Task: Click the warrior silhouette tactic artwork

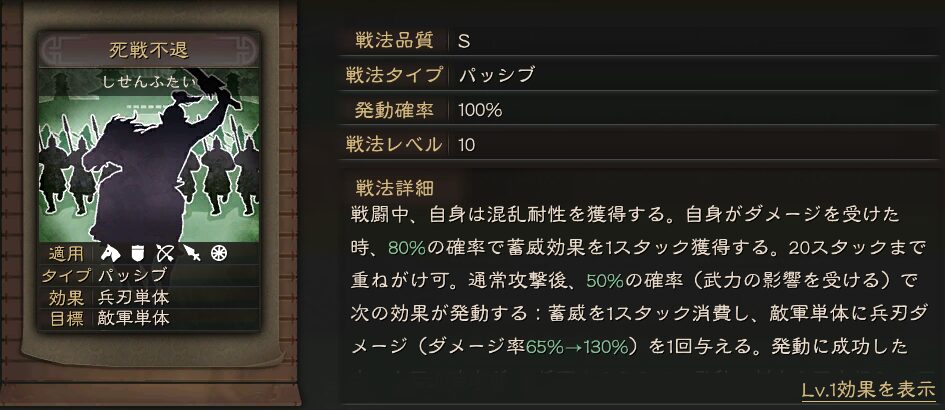Action: (x=150, y=160)
